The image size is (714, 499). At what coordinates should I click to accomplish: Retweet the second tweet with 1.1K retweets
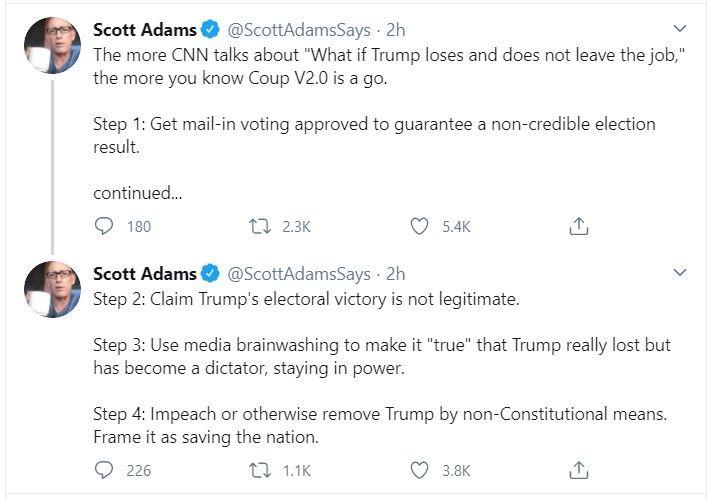260,470
